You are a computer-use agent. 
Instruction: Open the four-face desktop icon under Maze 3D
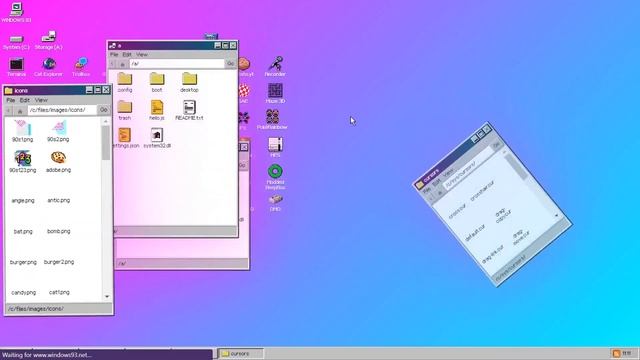click(272, 117)
